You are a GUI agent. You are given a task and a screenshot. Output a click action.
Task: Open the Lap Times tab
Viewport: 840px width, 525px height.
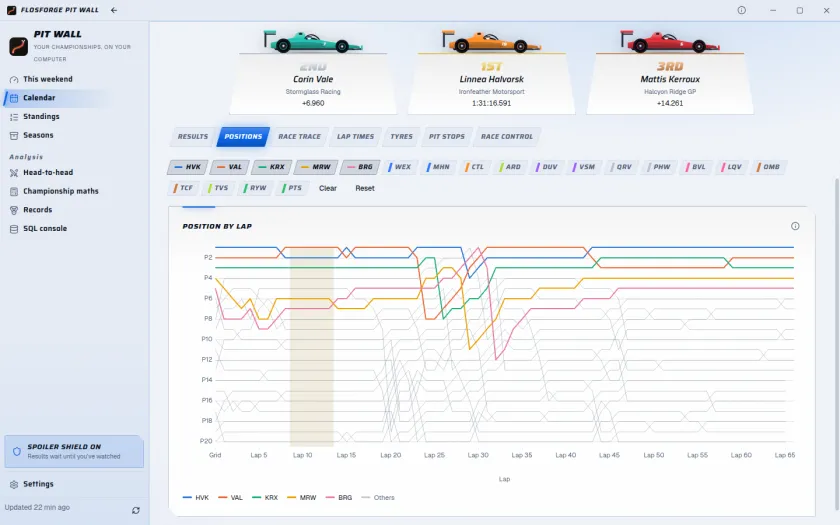coord(355,137)
